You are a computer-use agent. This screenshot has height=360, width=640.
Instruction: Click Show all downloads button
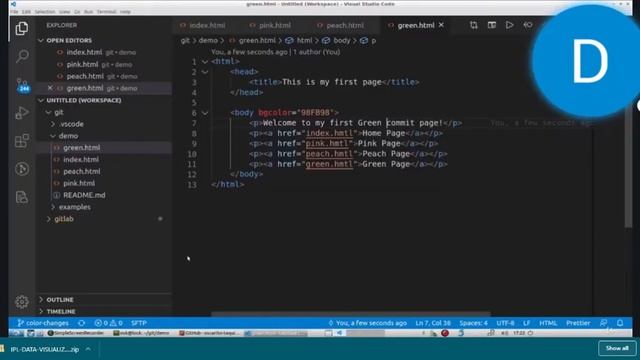click(x=617, y=348)
